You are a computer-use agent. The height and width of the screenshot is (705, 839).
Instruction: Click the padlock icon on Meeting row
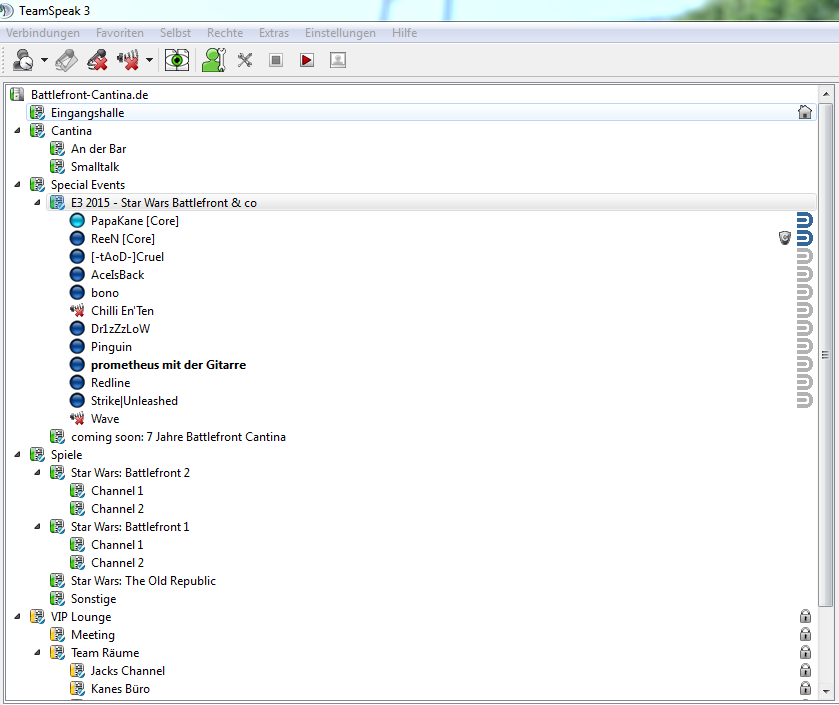805,634
